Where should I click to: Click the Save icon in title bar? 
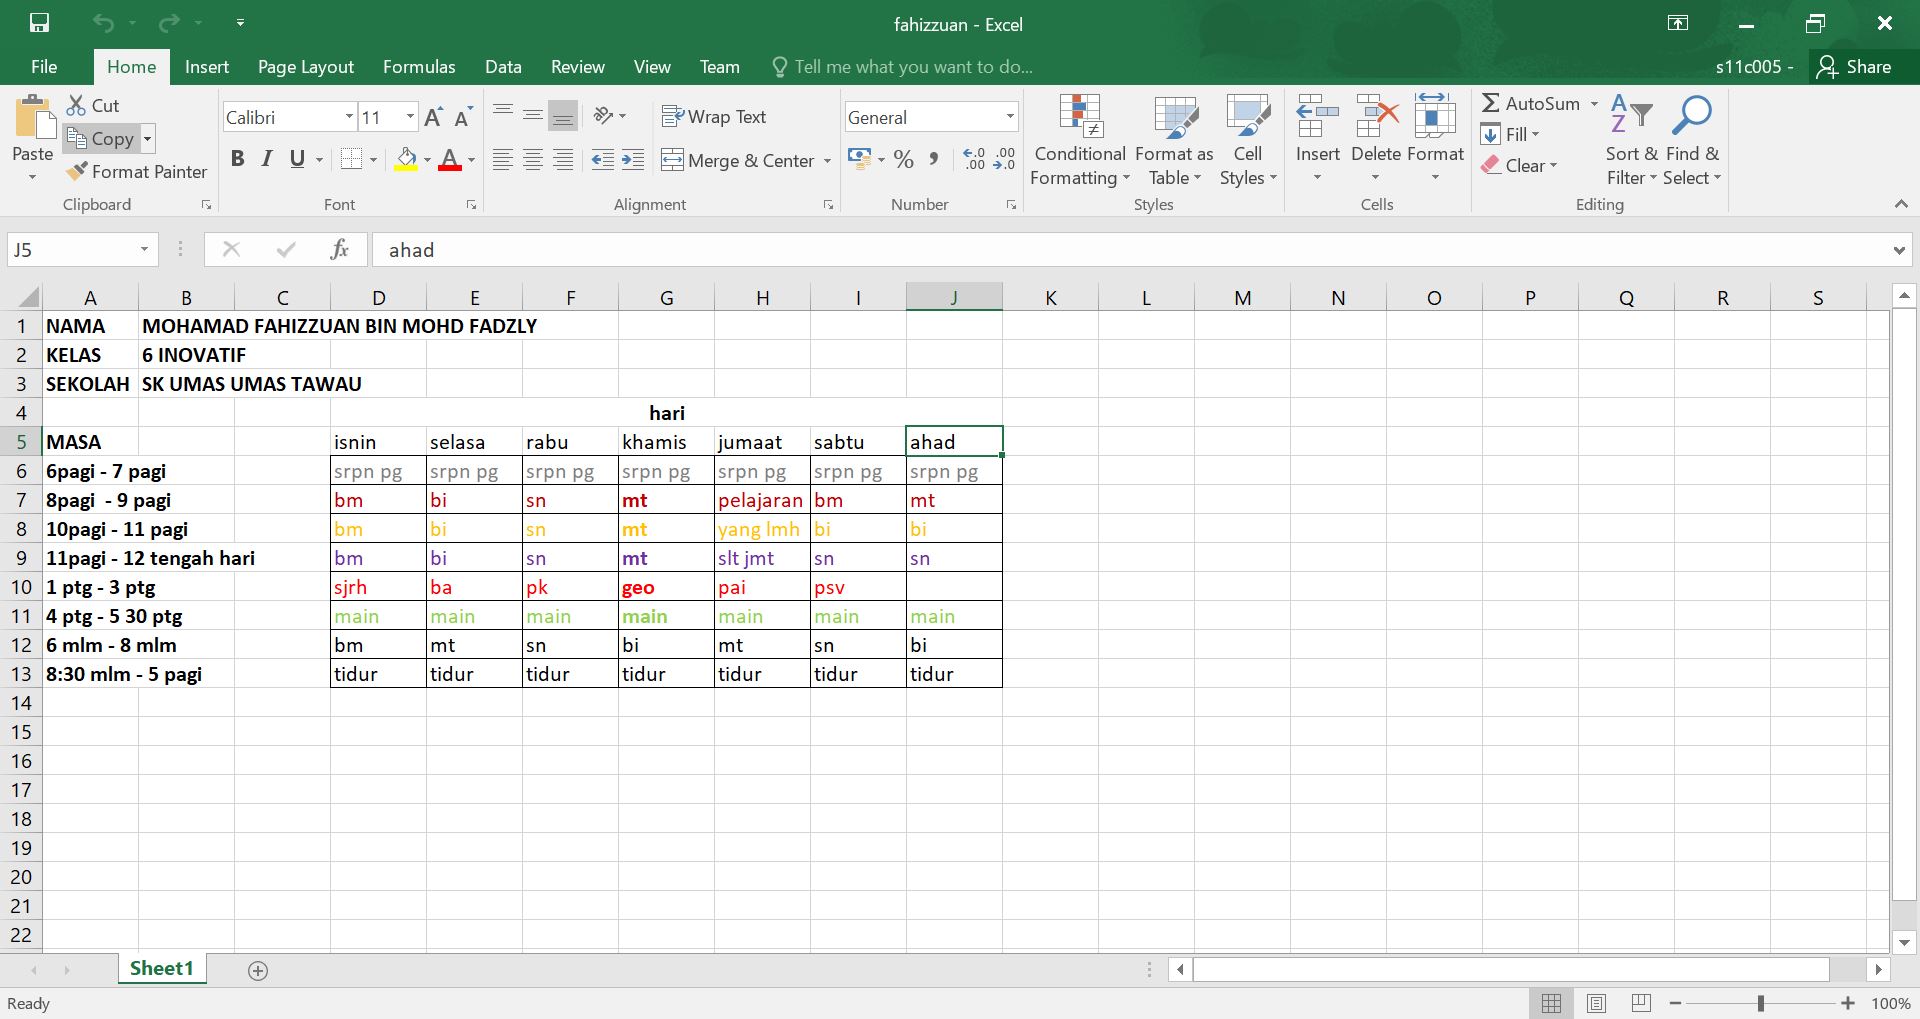pyautogui.click(x=39, y=23)
